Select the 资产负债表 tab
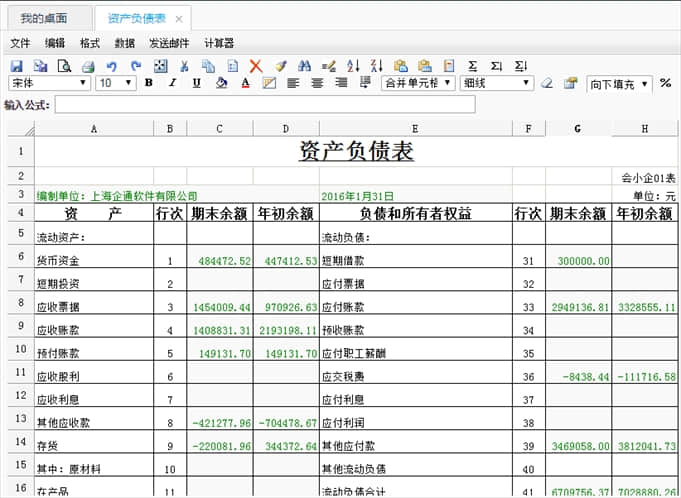Image resolution: width=681 pixels, height=498 pixels. (137, 18)
